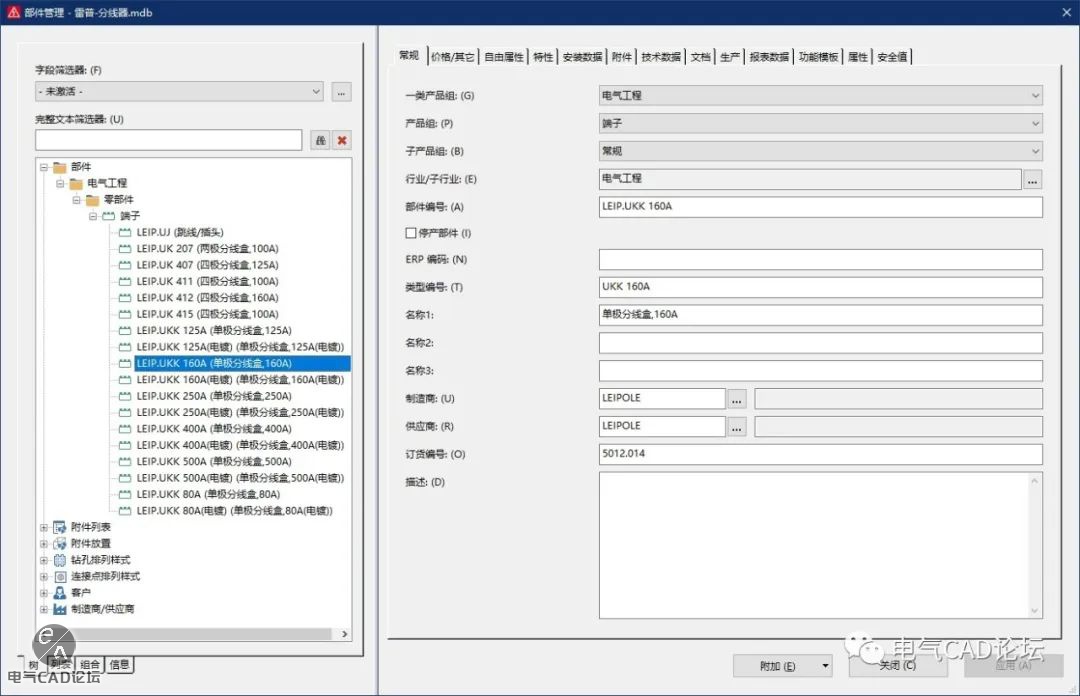Select the 客户 node in tree
The image size is (1080, 696).
tap(80, 592)
